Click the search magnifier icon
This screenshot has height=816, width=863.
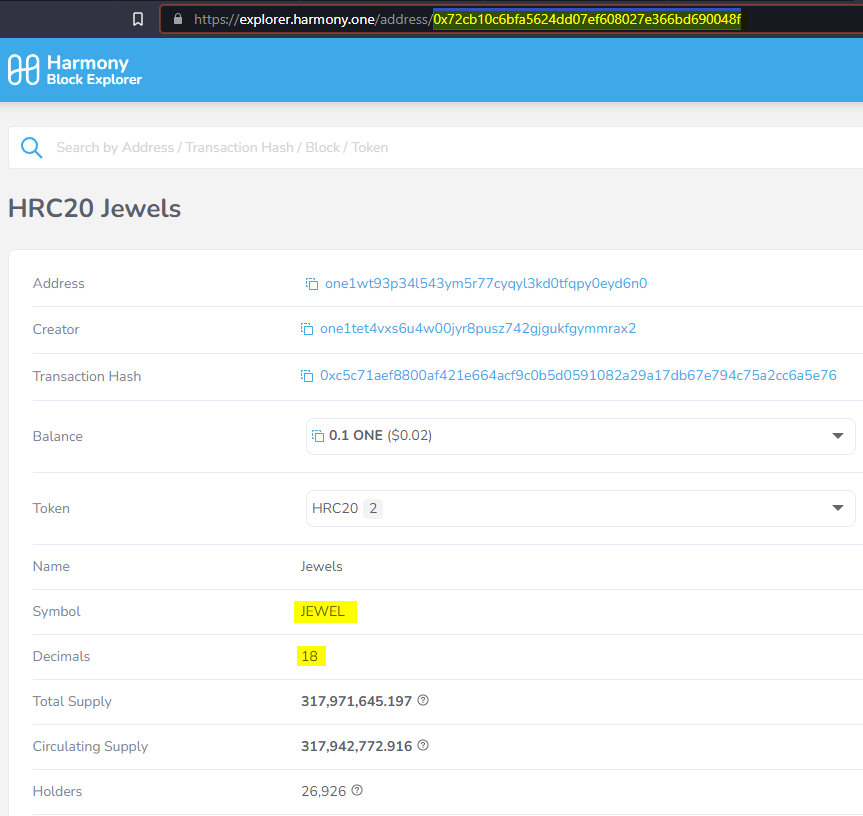pyautogui.click(x=31, y=146)
